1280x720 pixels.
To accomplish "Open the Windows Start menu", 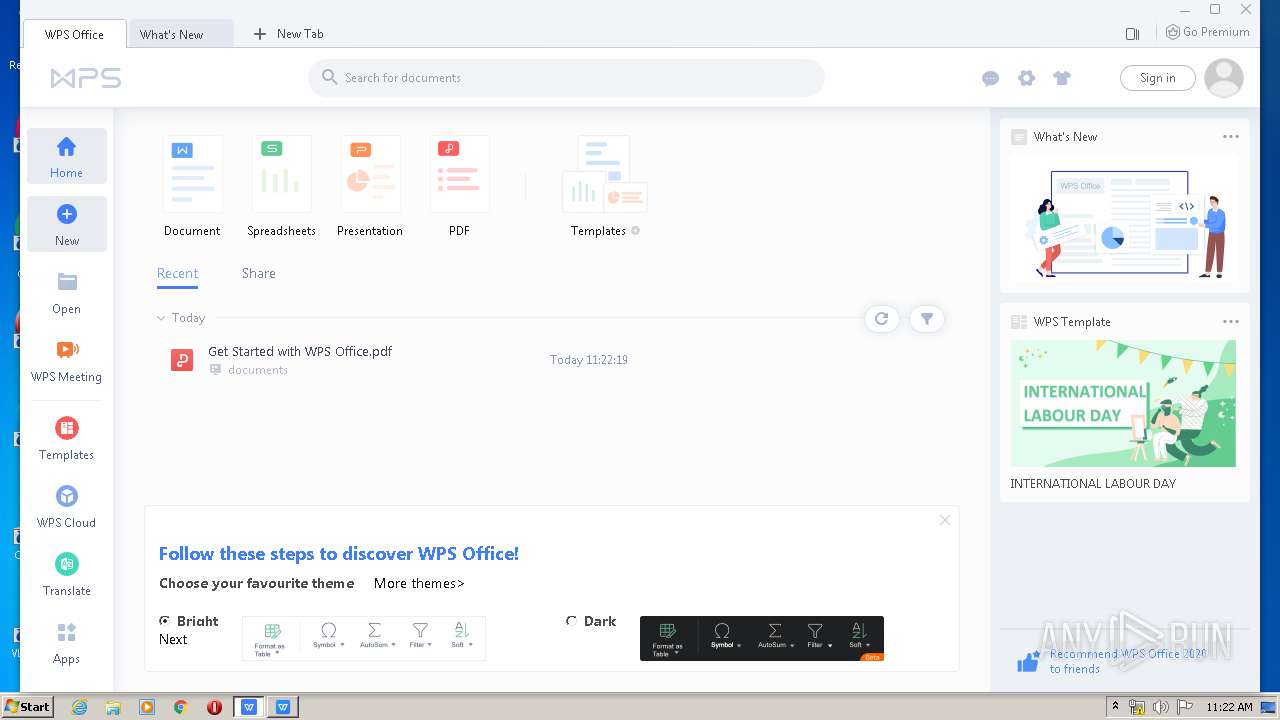I will click(x=27, y=707).
